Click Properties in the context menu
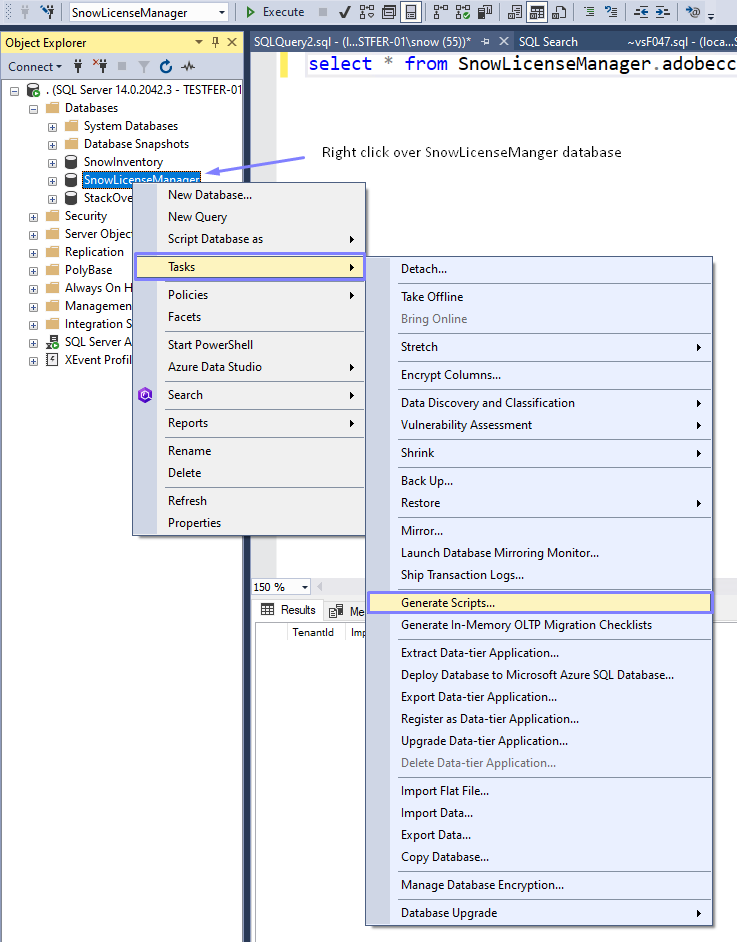The image size is (737, 942). [x=250, y=523]
